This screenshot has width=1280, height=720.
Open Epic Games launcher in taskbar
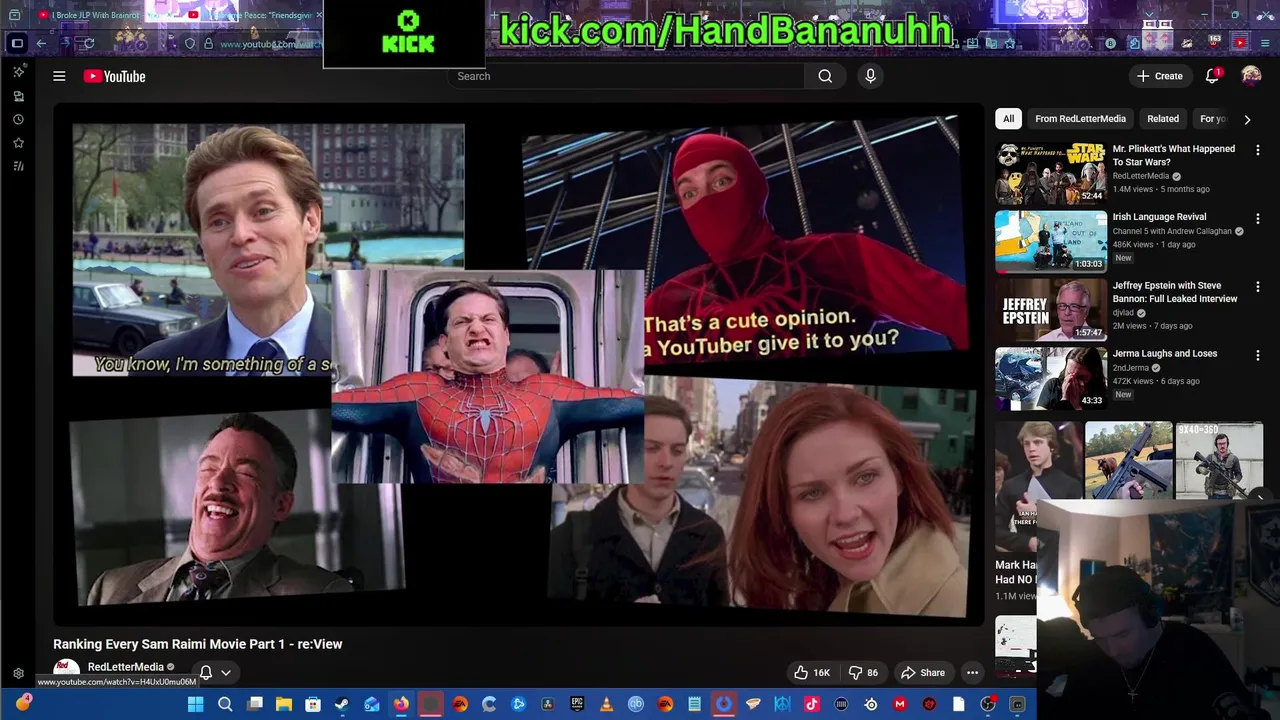tap(577, 704)
